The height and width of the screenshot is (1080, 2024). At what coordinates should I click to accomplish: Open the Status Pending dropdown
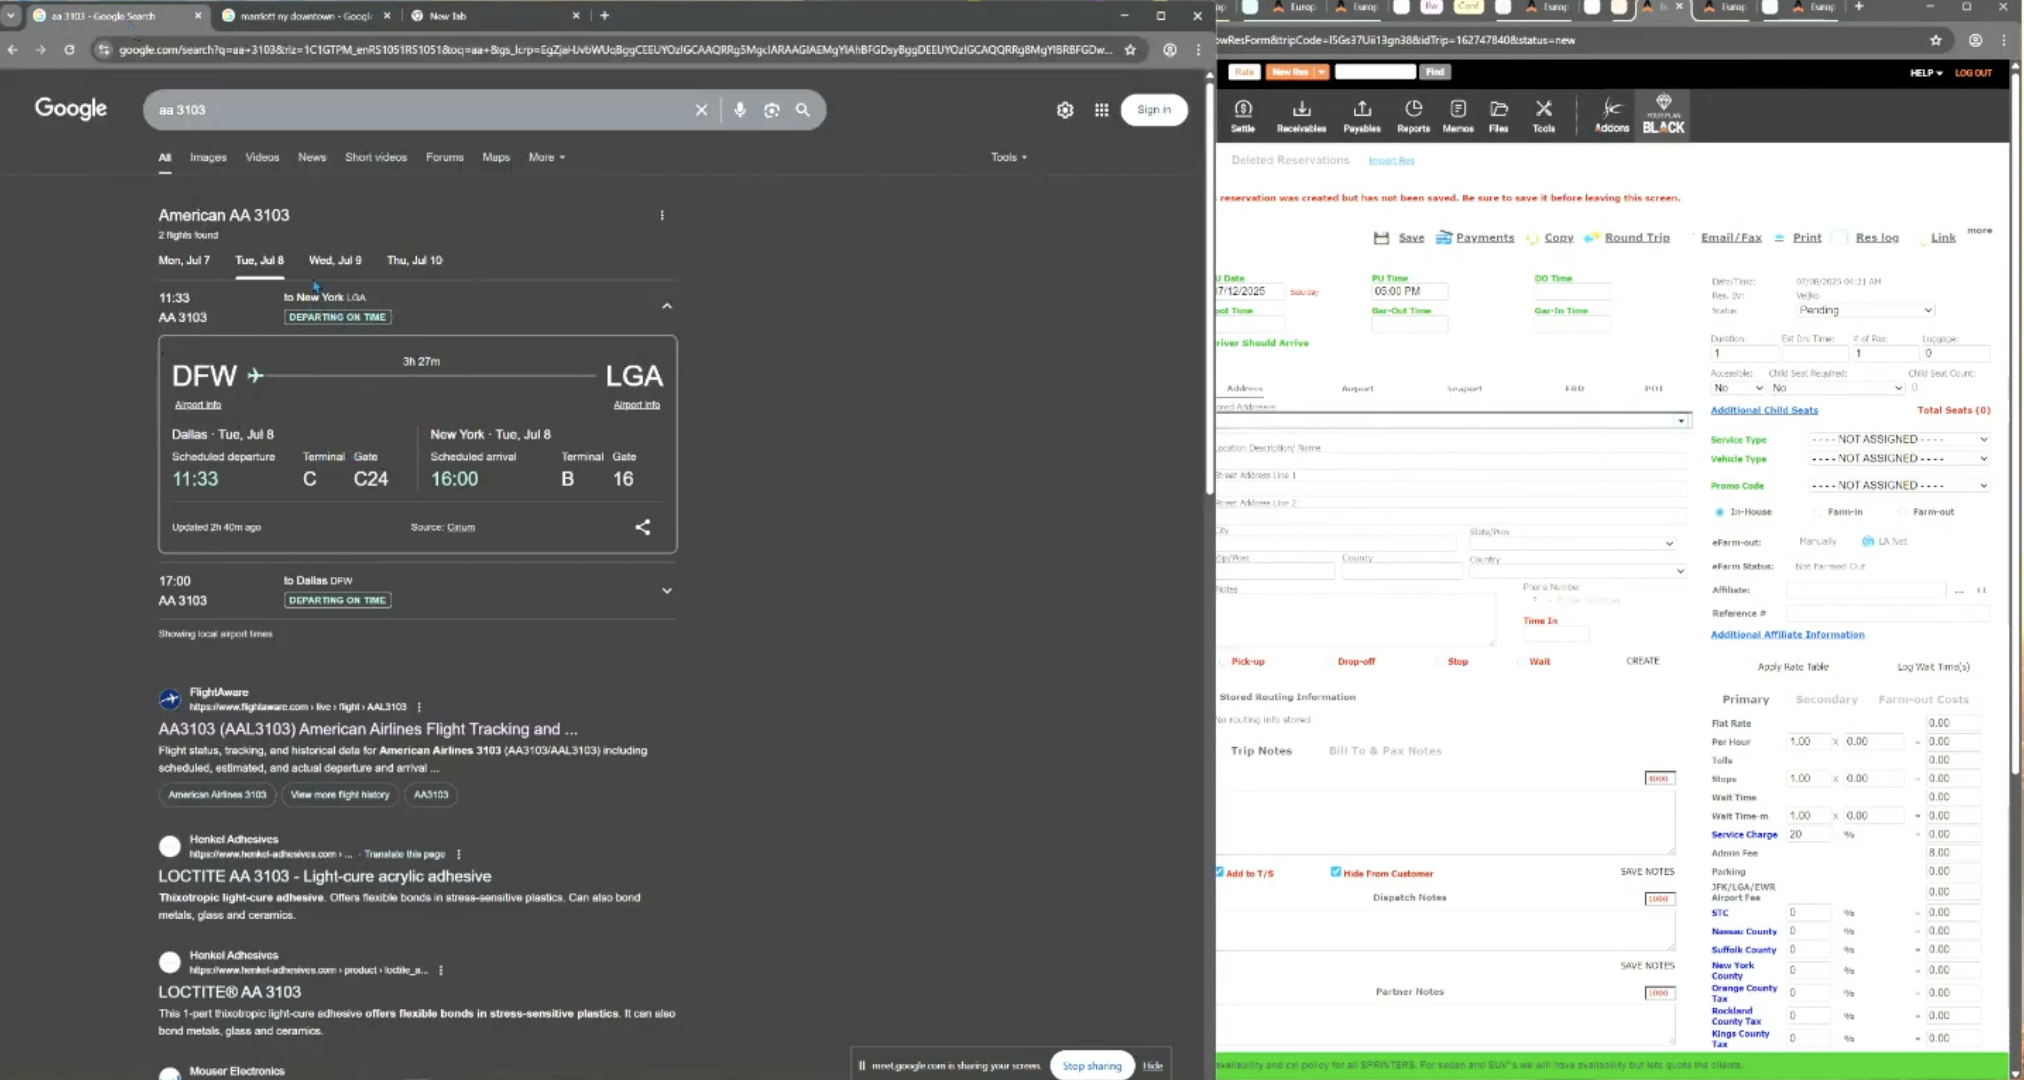click(x=1862, y=310)
